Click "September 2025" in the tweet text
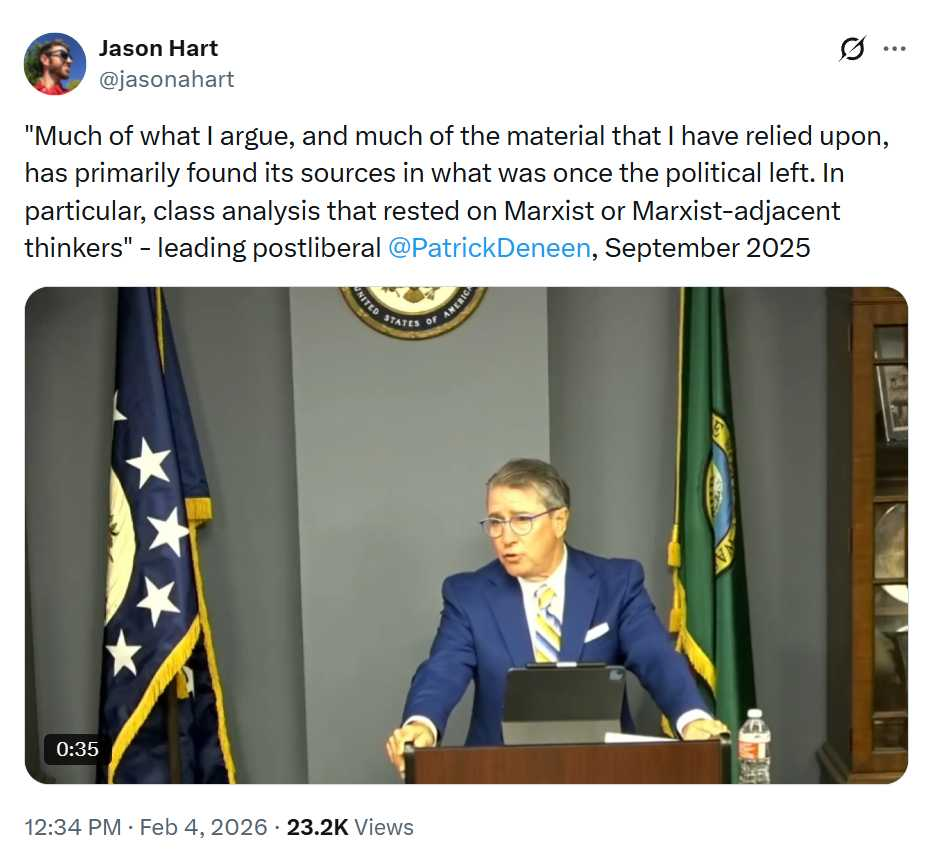 pos(707,248)
